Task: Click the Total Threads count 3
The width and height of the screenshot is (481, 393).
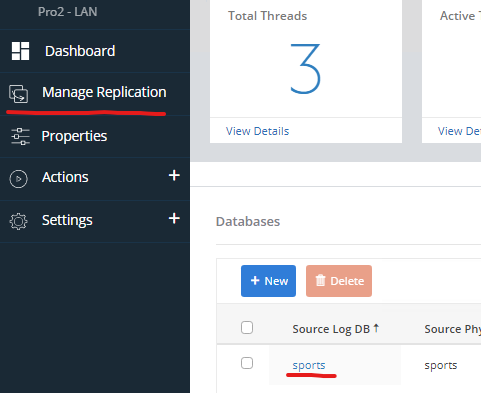Action: pyautogui.click(x=305, y=69)
